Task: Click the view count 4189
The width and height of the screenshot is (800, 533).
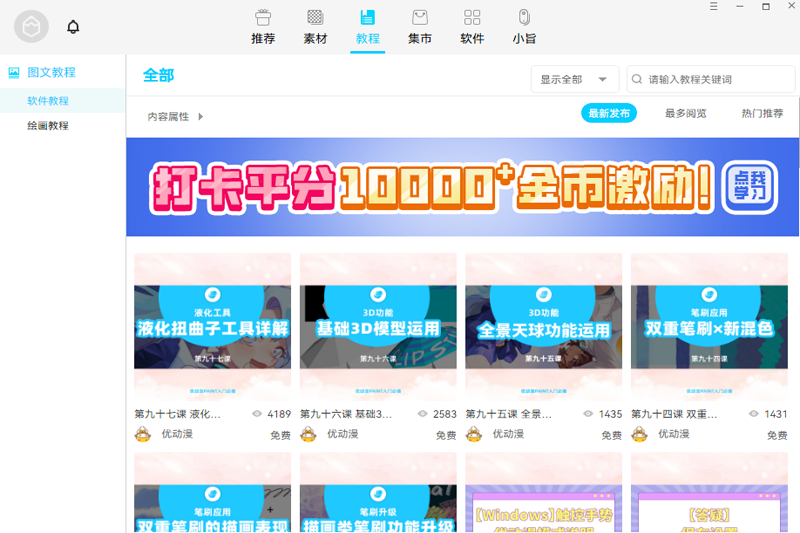Action: (279, 414)
